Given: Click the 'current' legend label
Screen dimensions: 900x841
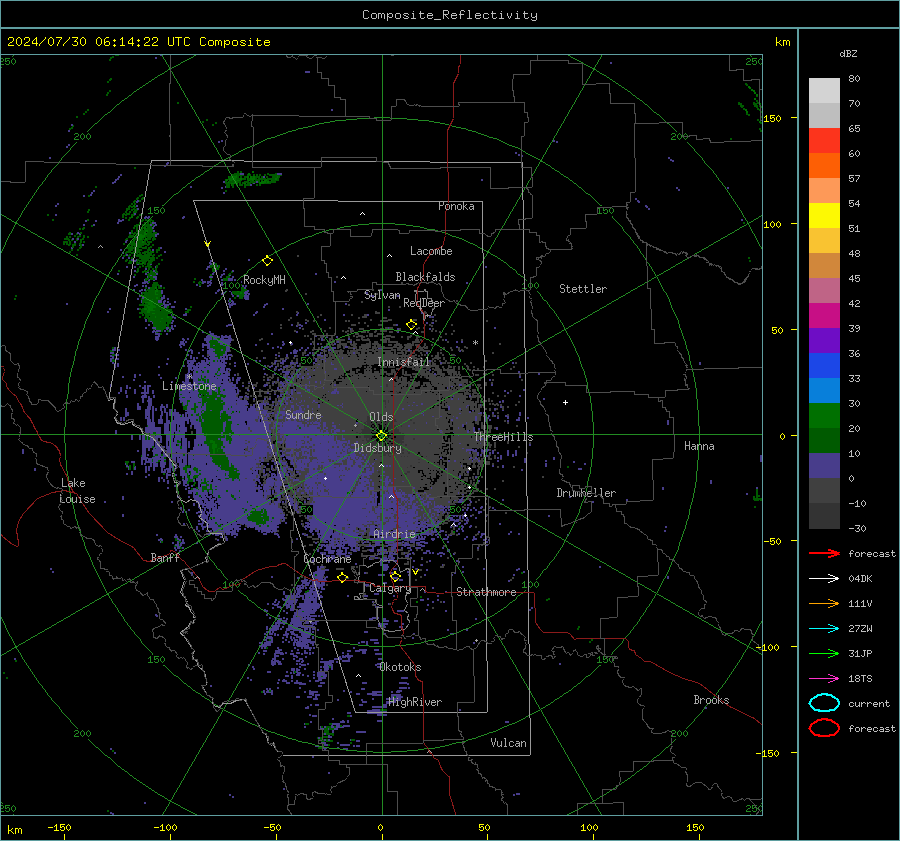Looking at the screenshot, I should coord(869,703).
